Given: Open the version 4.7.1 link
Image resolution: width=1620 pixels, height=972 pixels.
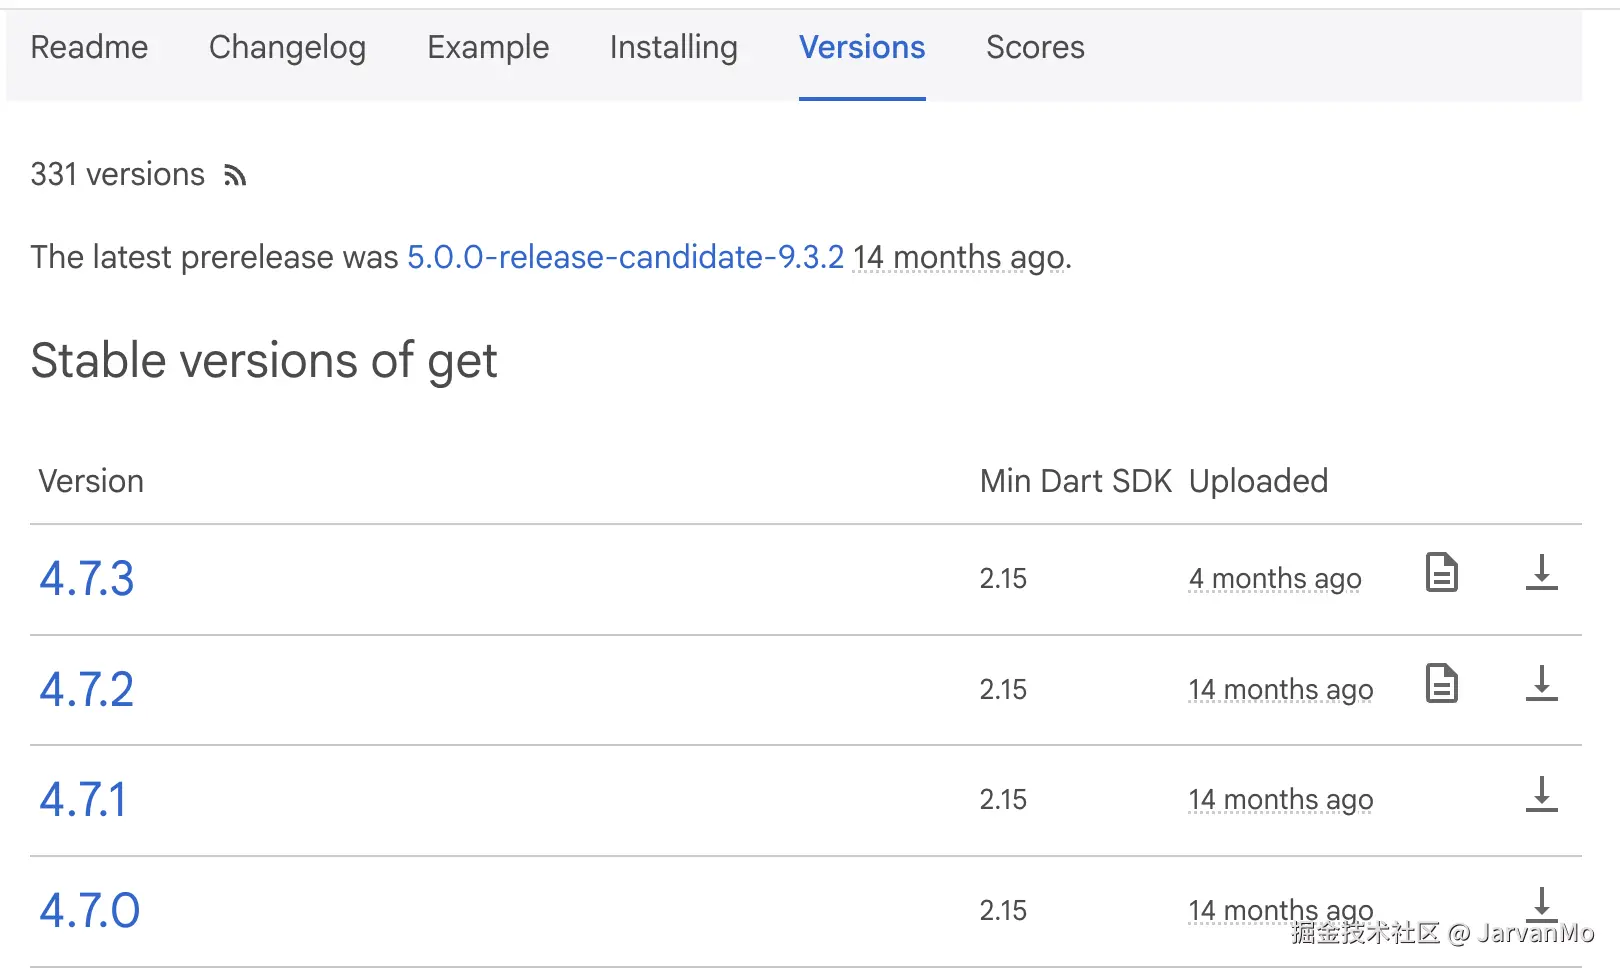Looking at the screenshot, I should click(83, 800).
